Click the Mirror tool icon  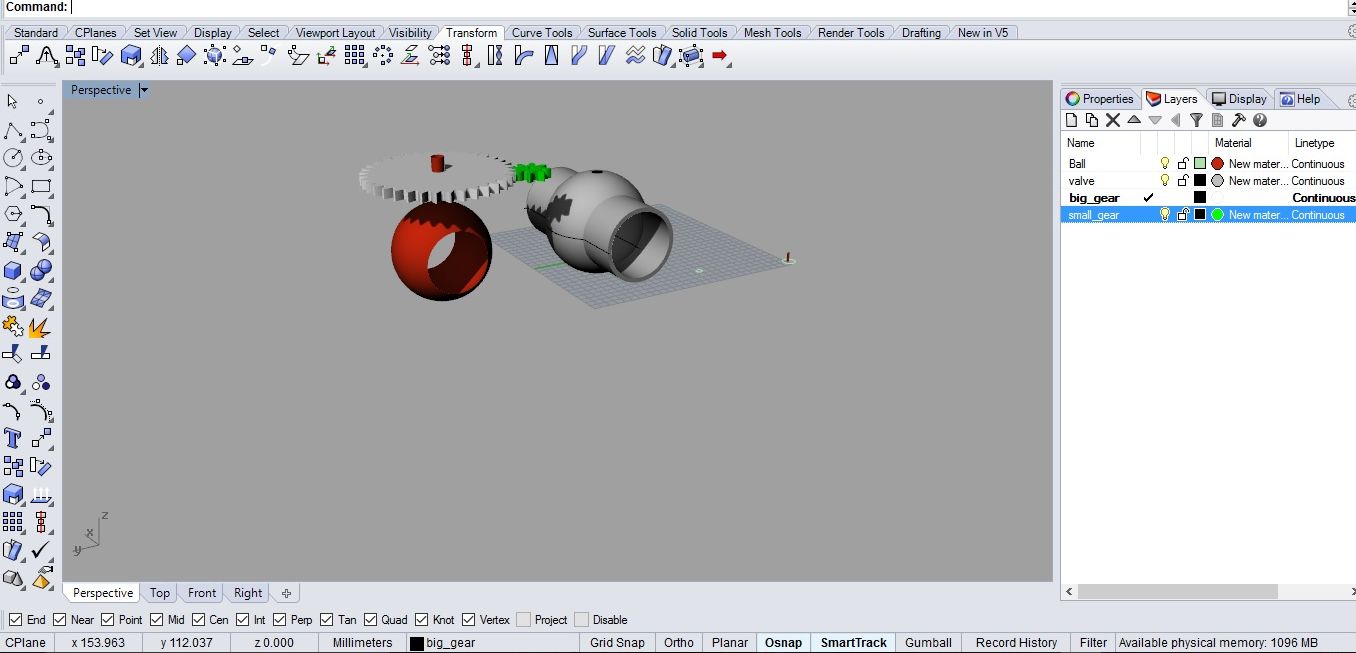(159, 56)
